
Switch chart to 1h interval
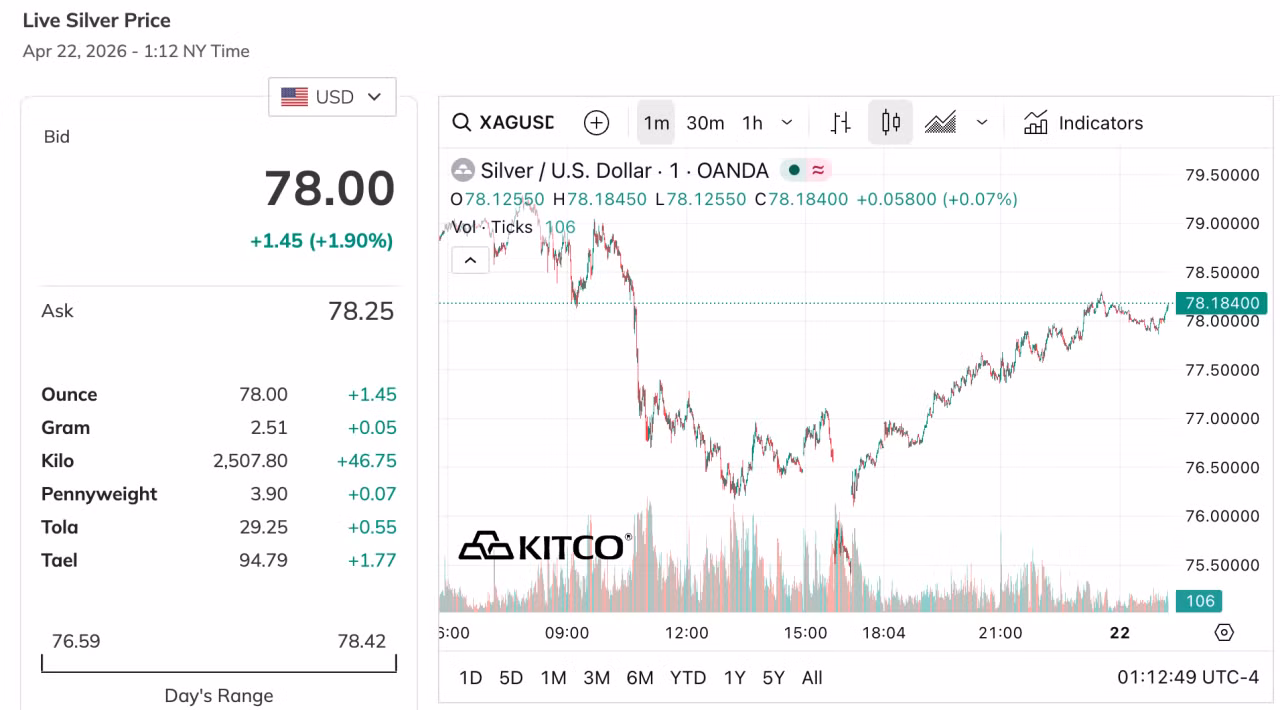[x=752, y=123]
